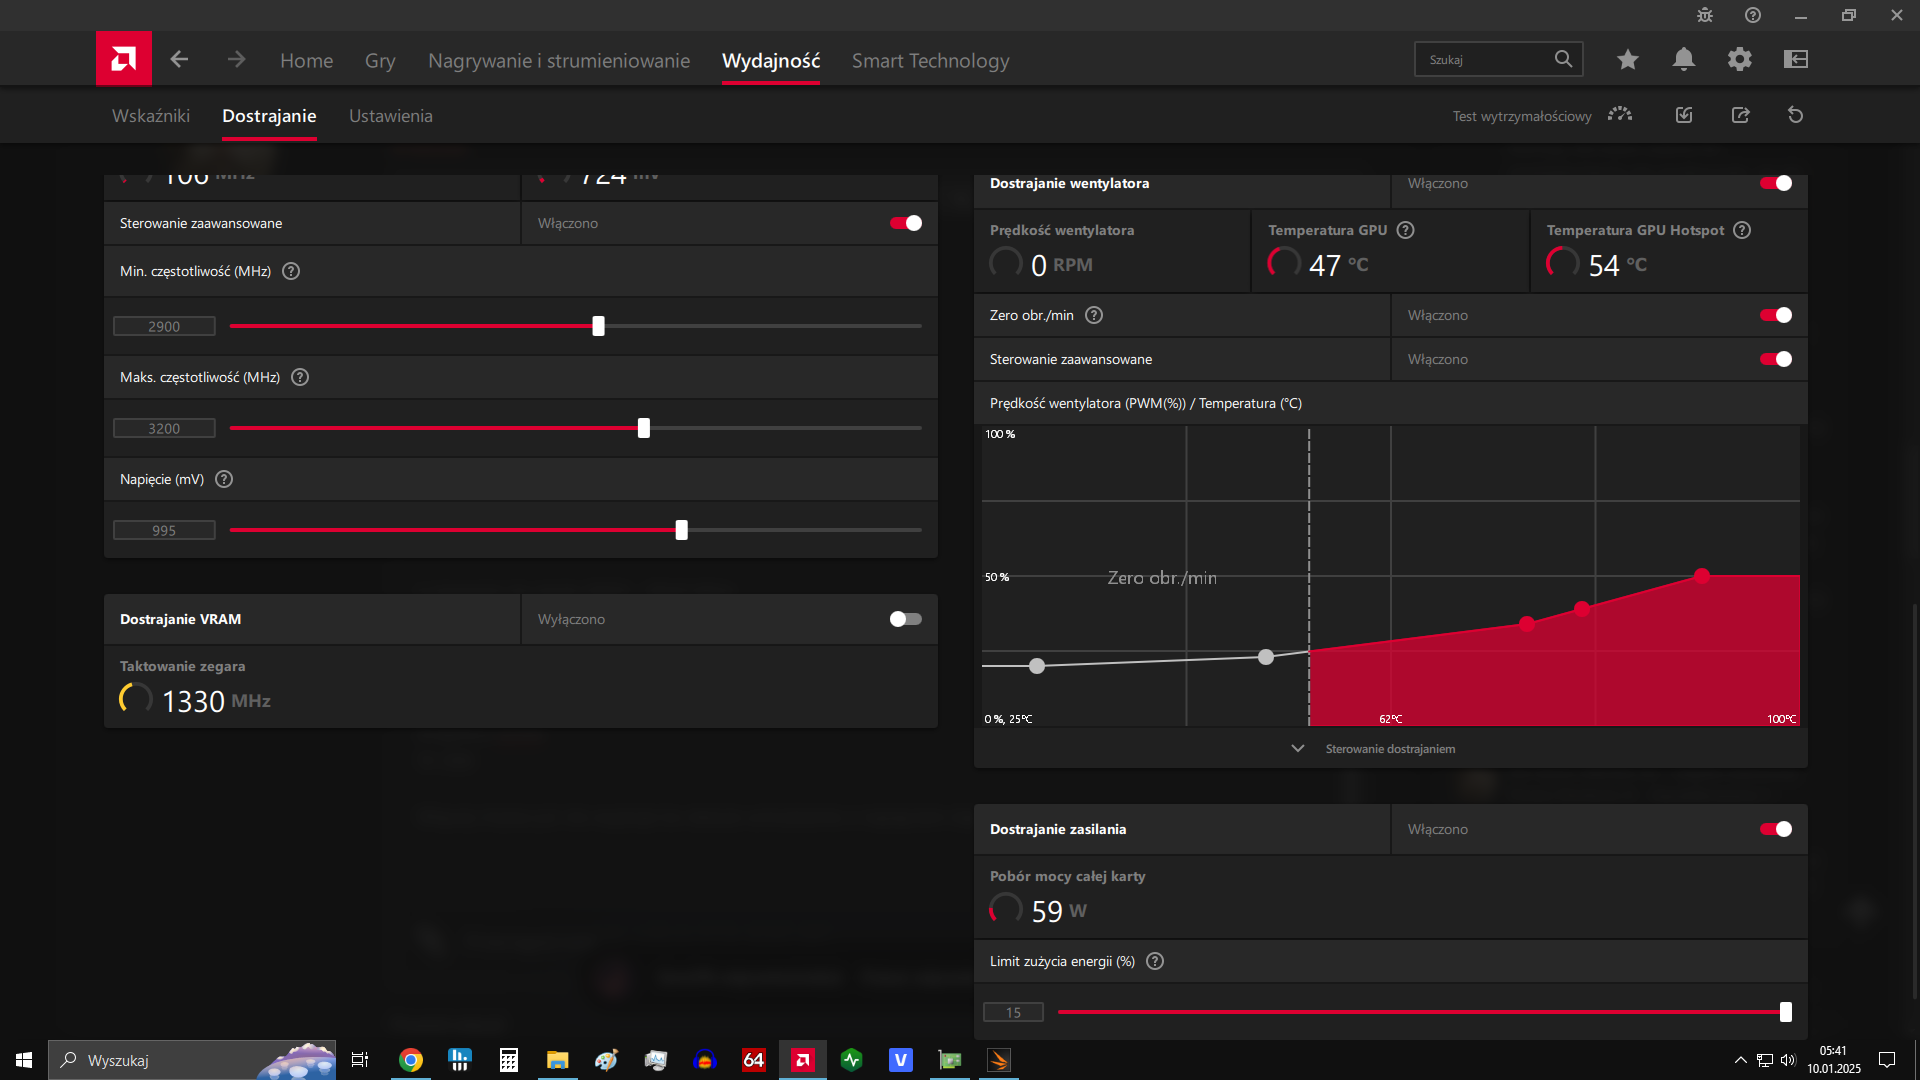Image resolution: width=1920 pixels, height=1080 pixels.
Task: Click the AMD logo home icon
Action: click(123, 59)
